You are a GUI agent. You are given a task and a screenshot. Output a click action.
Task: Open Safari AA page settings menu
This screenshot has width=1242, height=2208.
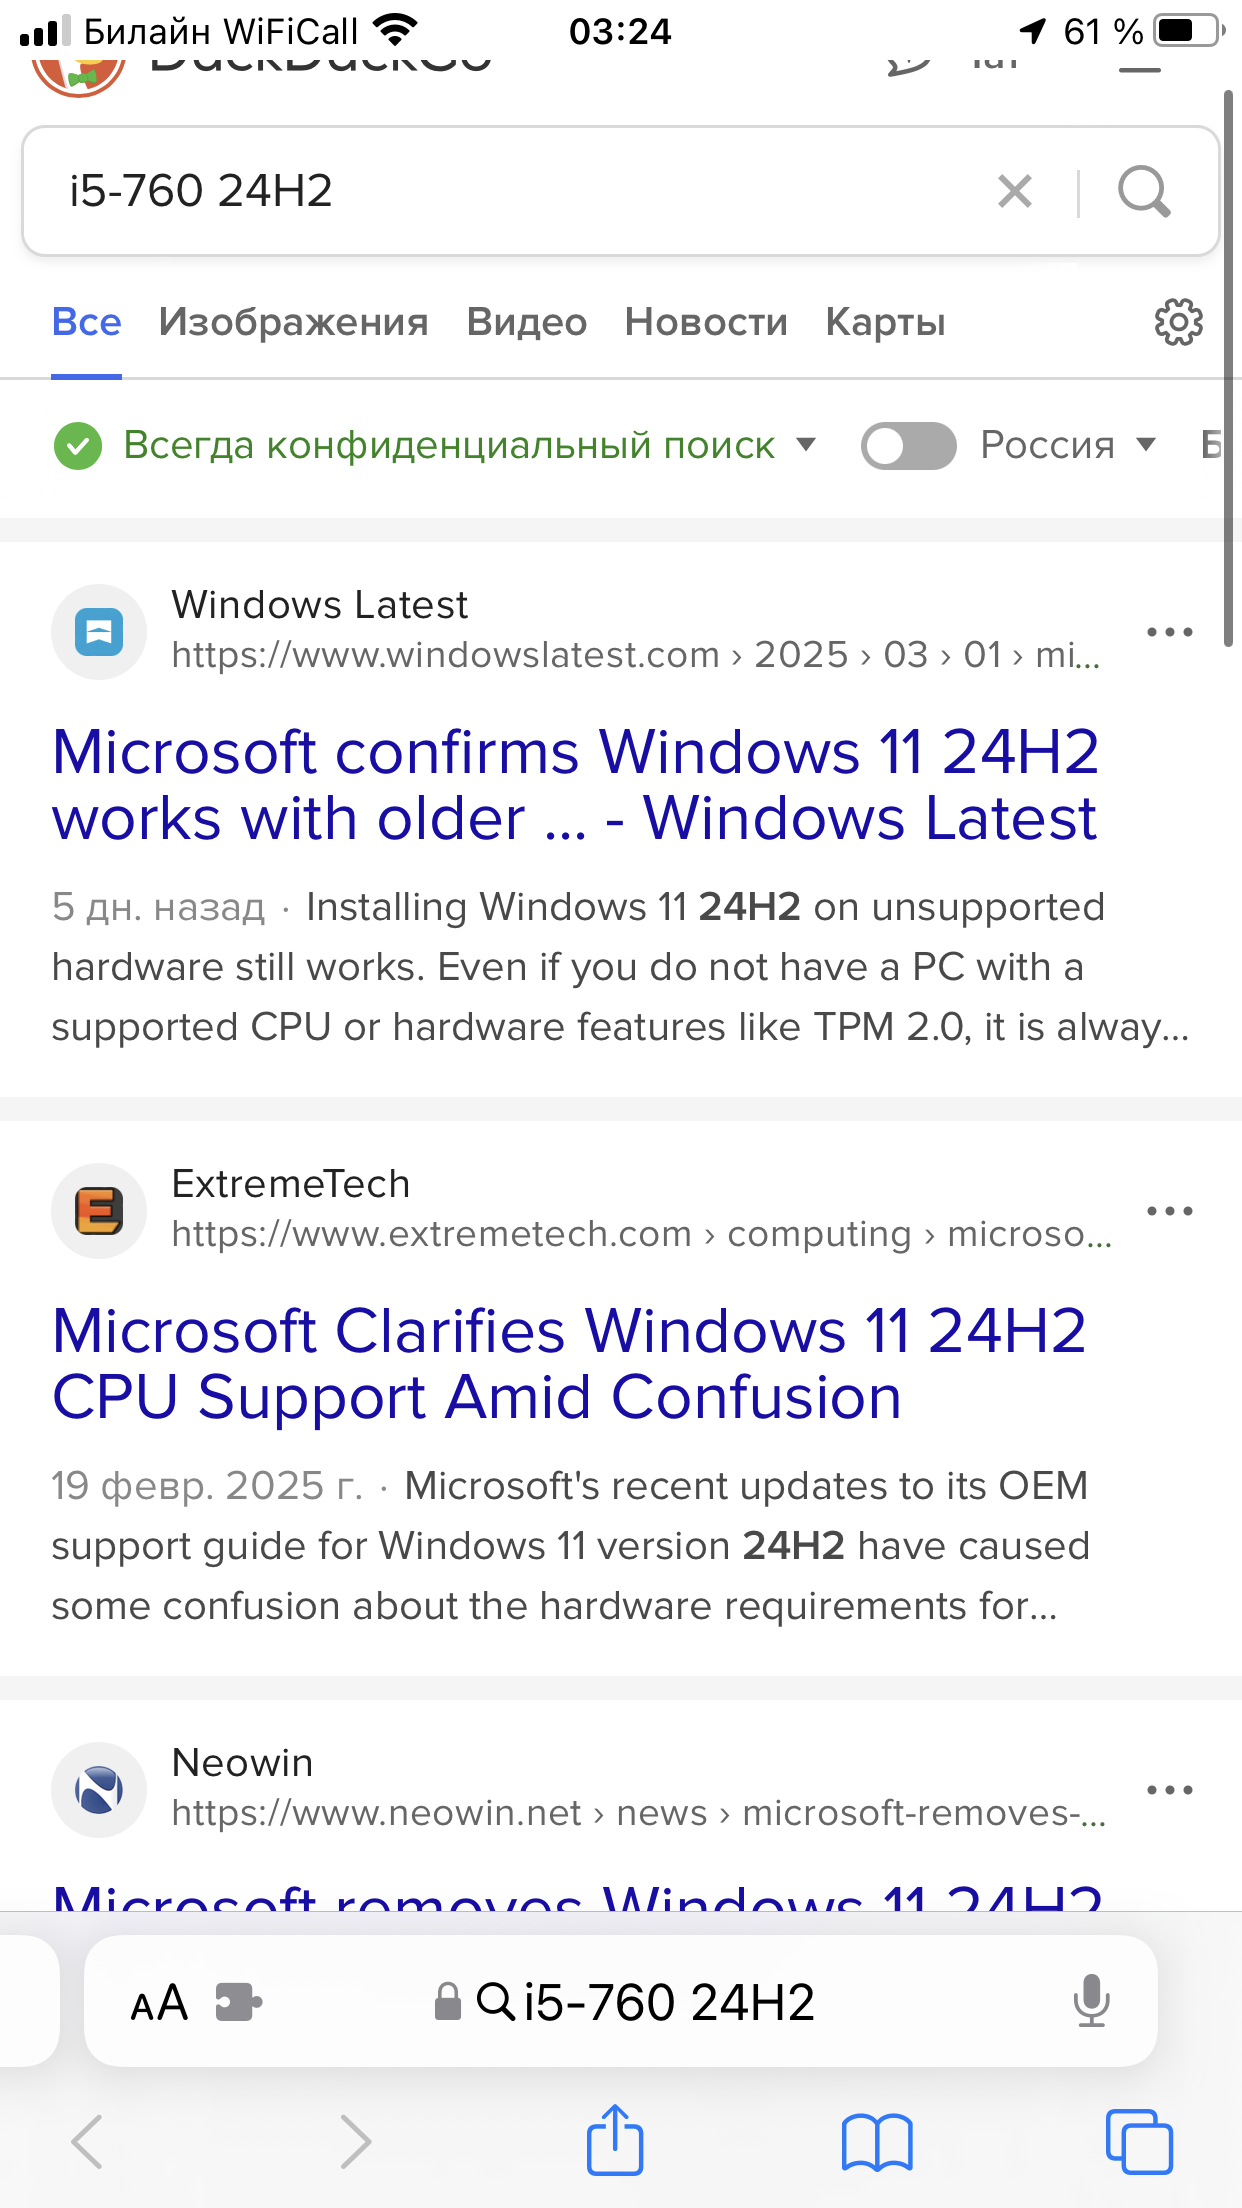(160, 2003)
